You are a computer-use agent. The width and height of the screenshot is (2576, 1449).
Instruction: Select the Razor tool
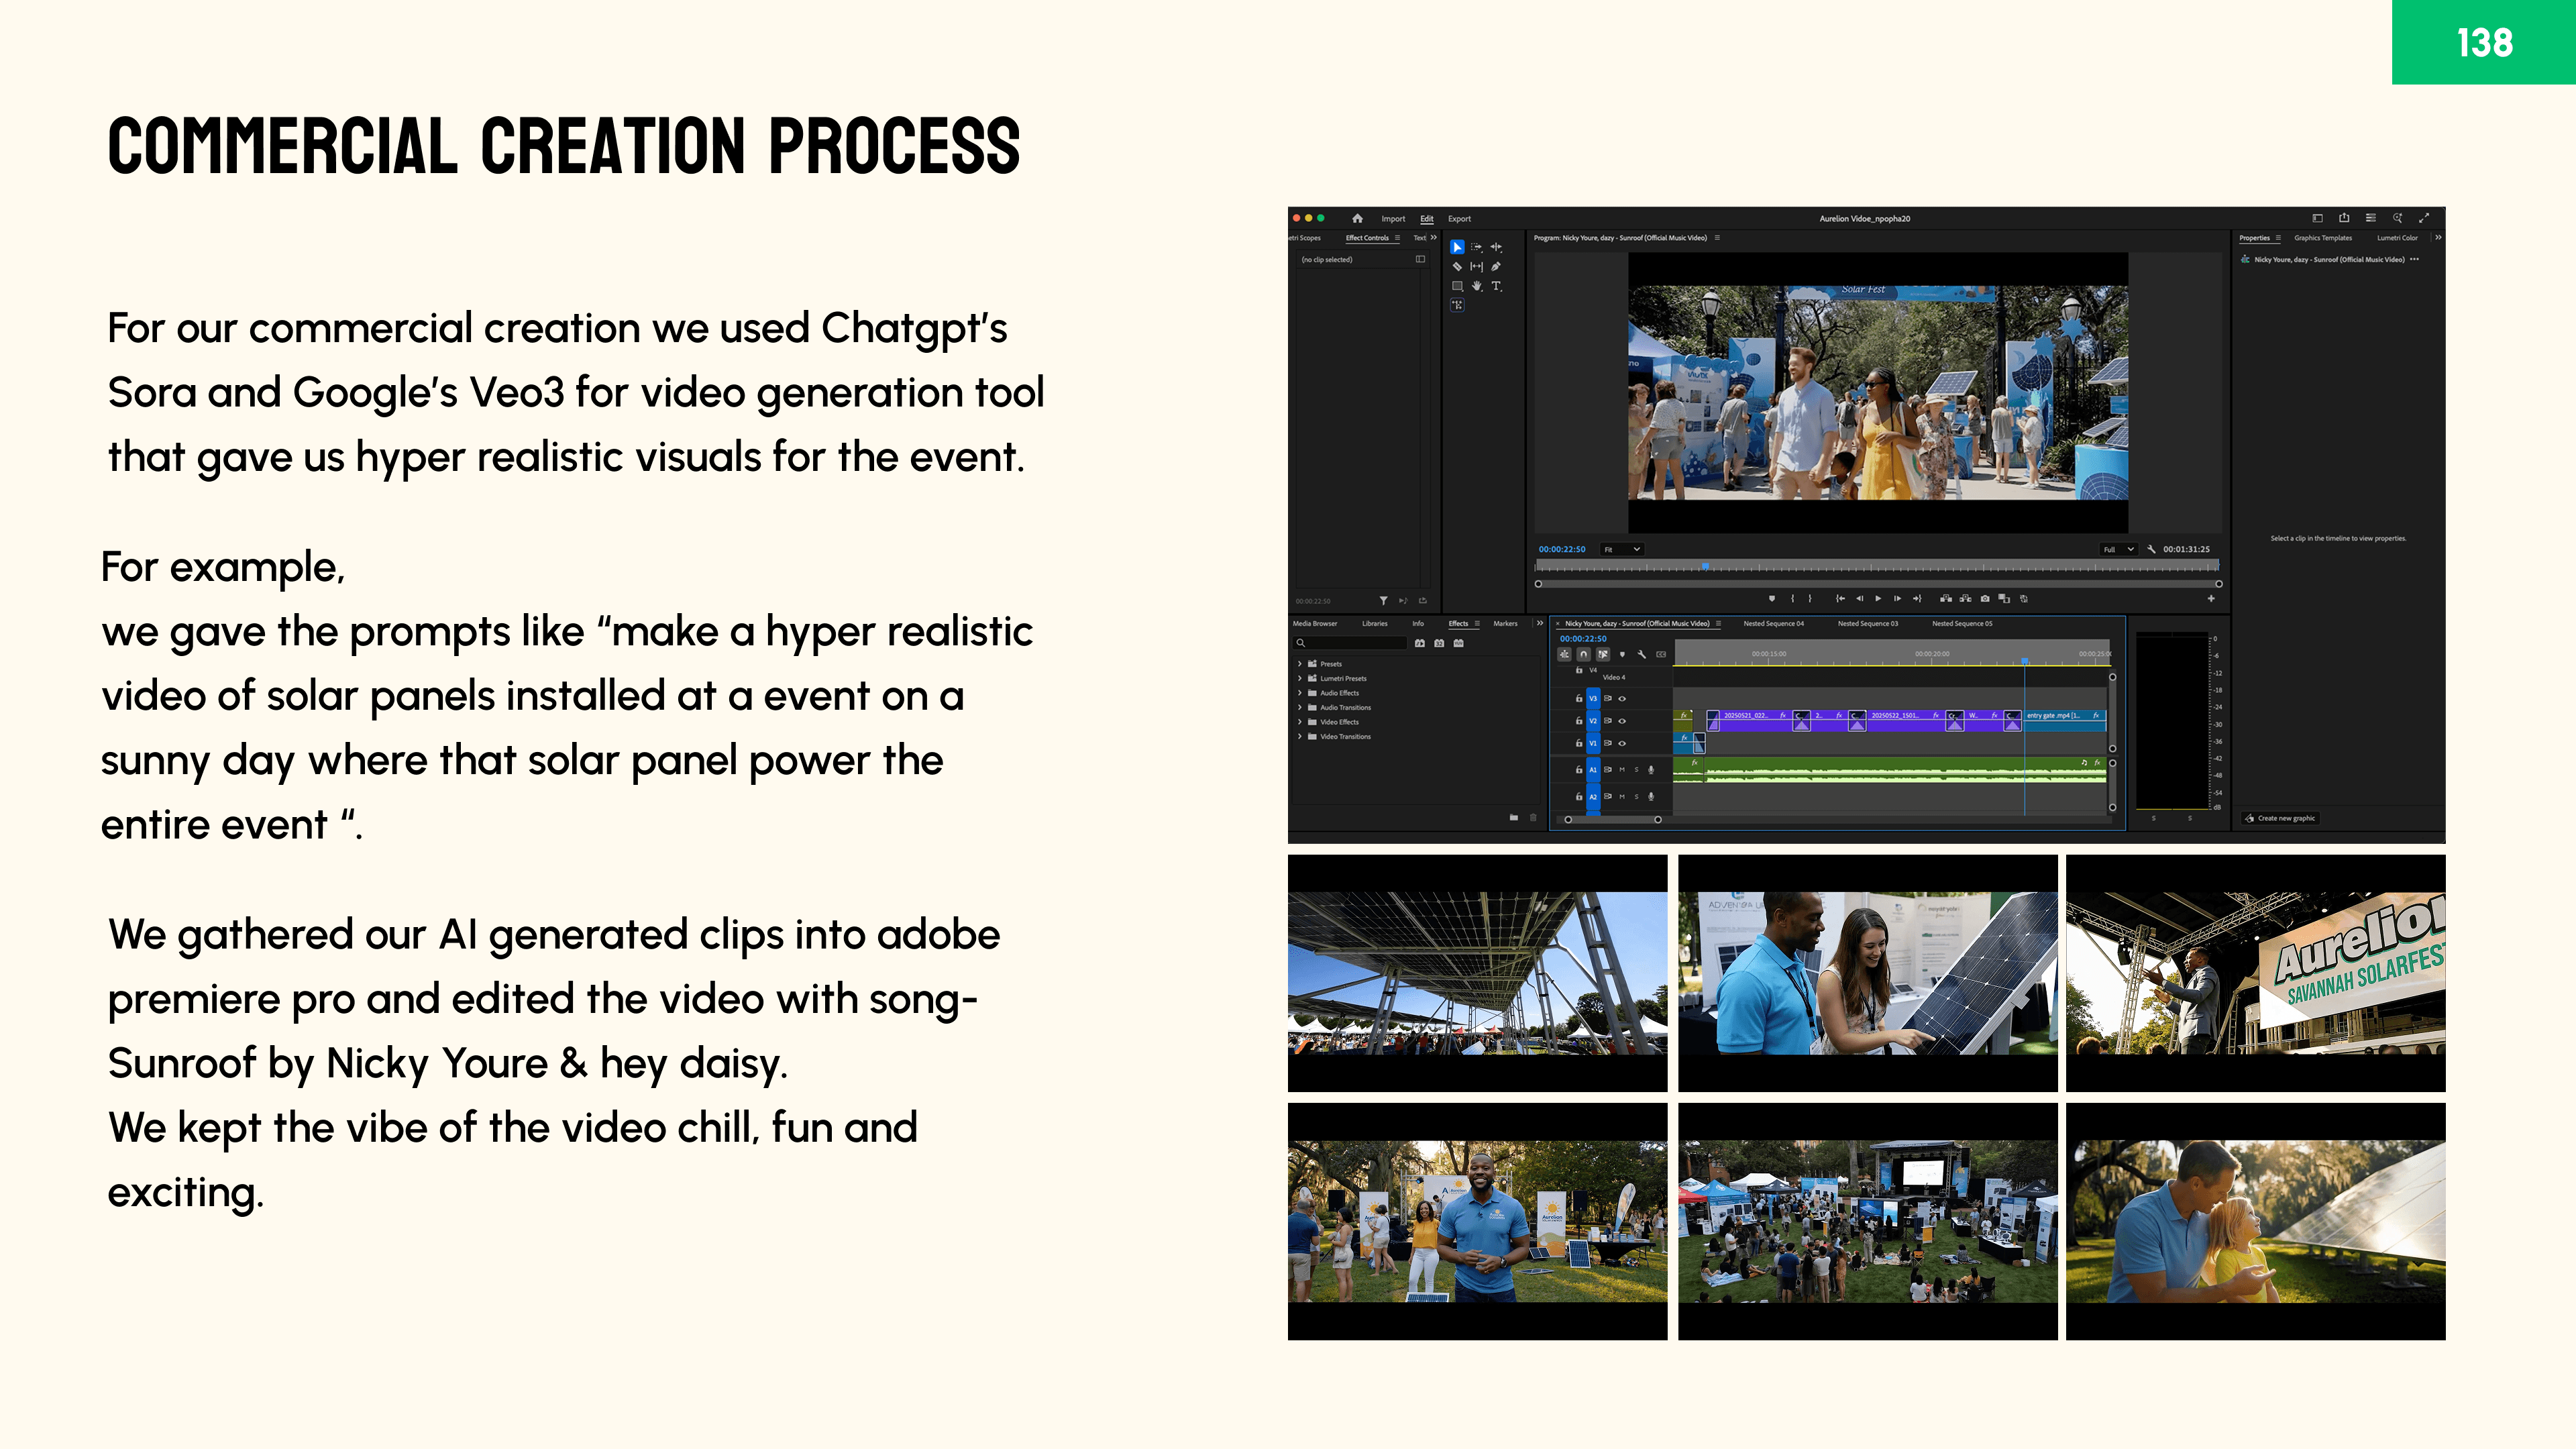pyautogui.click(x=1458, y=267)
